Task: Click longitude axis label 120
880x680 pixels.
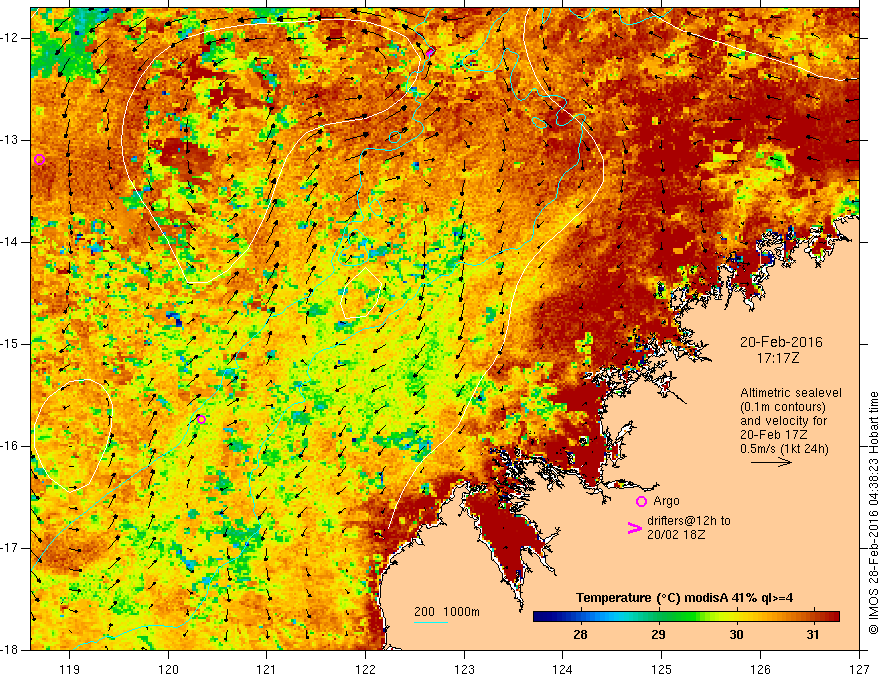Action: point(168,669)
